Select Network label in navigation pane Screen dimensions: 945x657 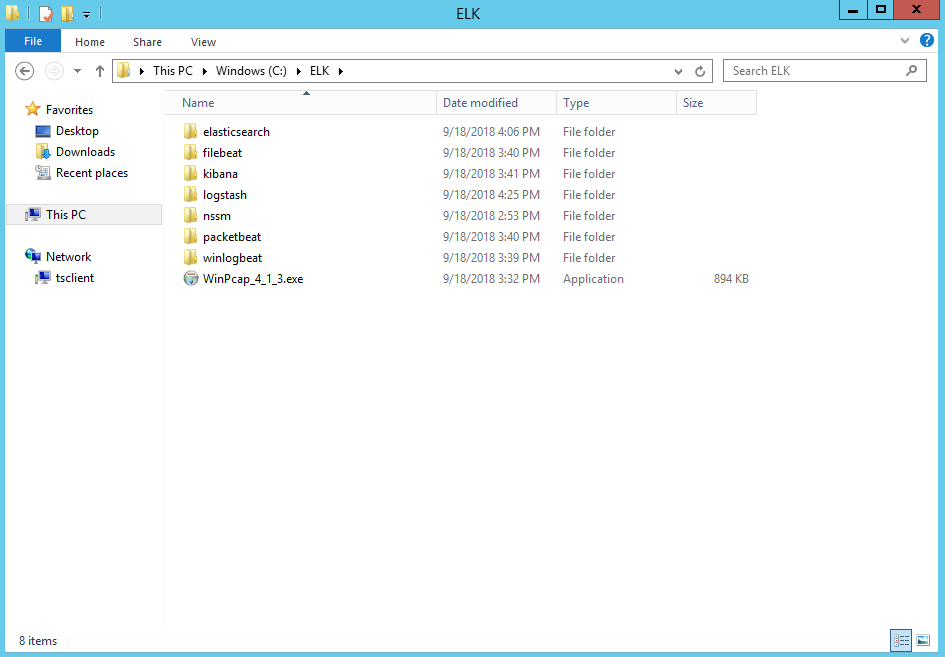click(69, 257)
